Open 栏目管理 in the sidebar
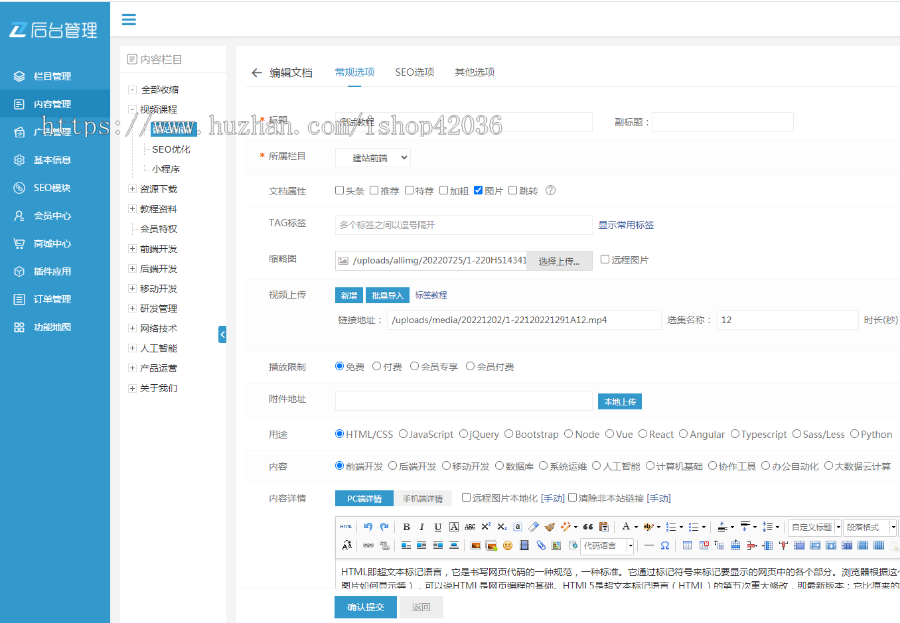900x623 pixels. pyautogui.click(x=52, y=76)
